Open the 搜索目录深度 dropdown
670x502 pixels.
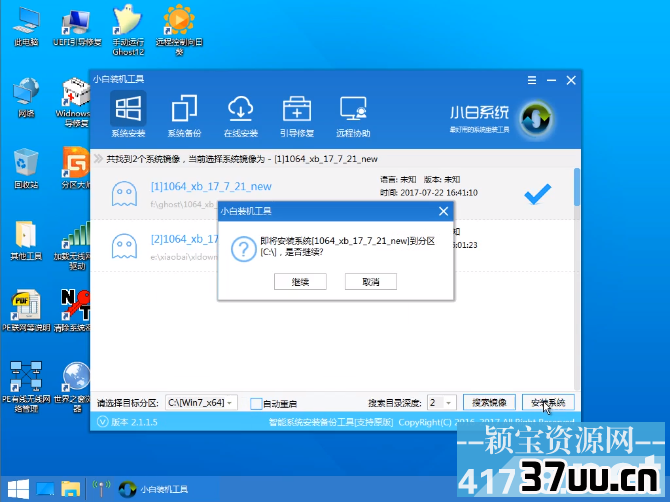(x=442, y=402)
